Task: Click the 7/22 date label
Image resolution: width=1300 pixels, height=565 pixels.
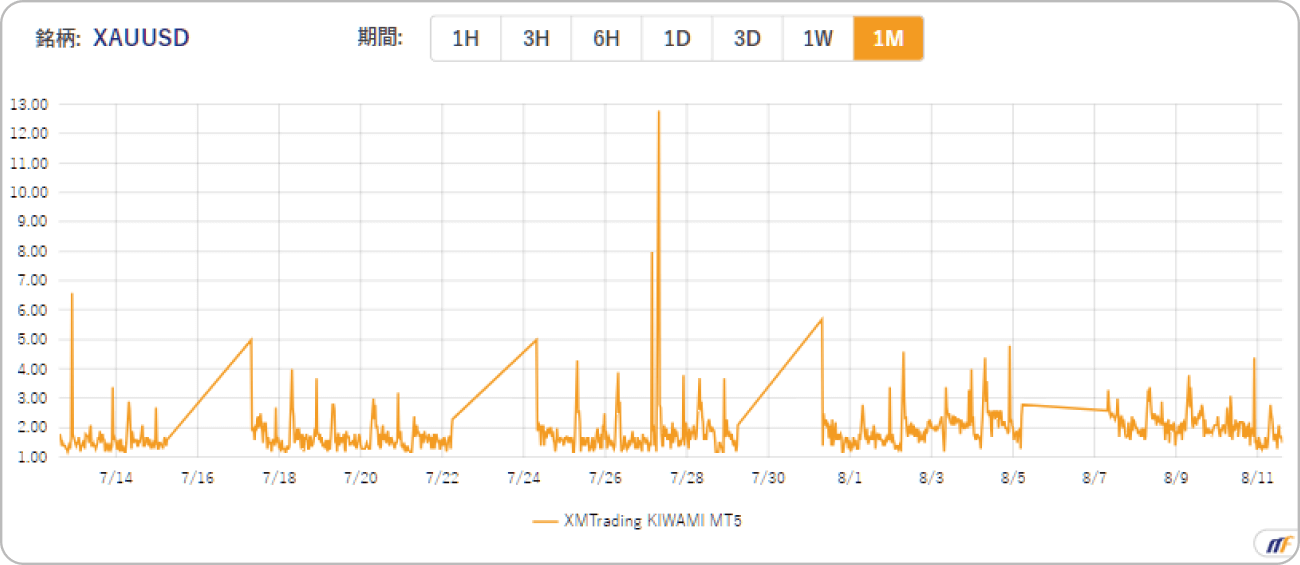Action: [442, 477]
